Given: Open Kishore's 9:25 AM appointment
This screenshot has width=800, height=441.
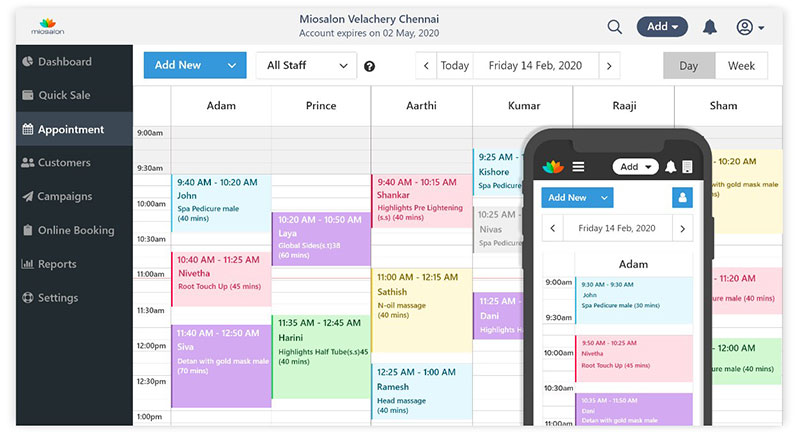Looking at the screenshot, I should pyautogui.click(x=498, y=172).
